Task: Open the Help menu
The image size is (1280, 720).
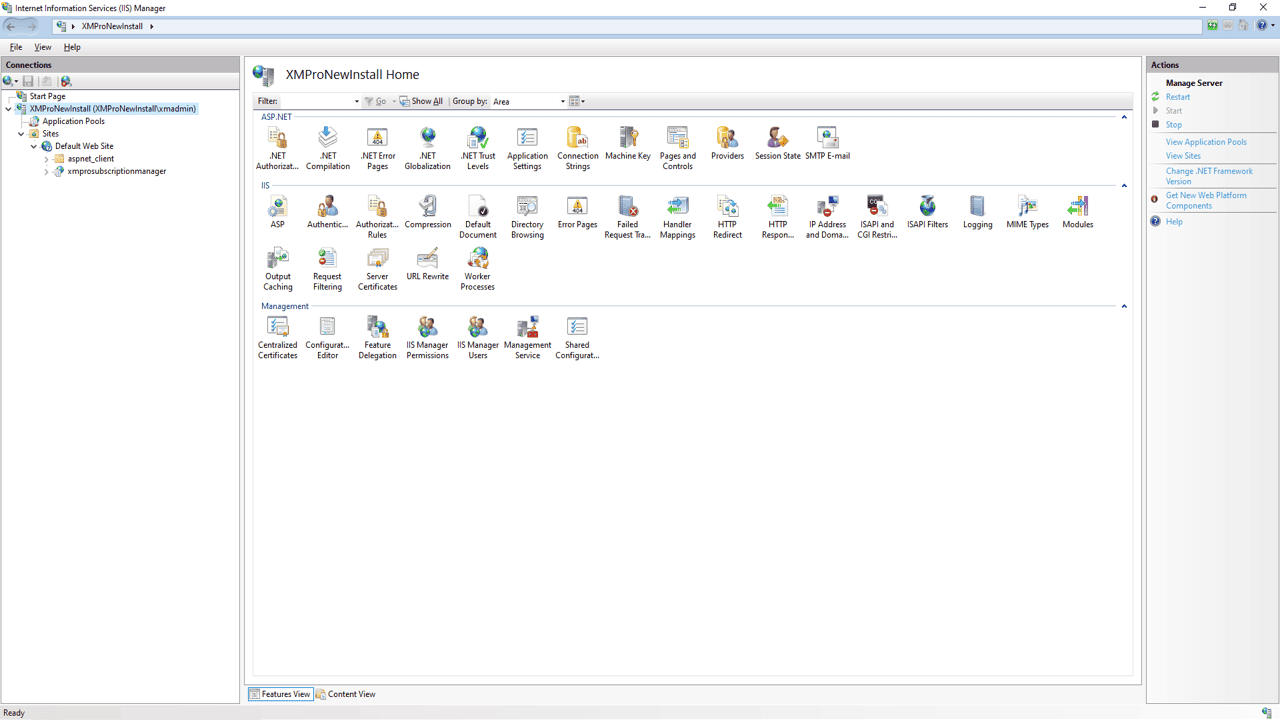Action: click(72, 47)
